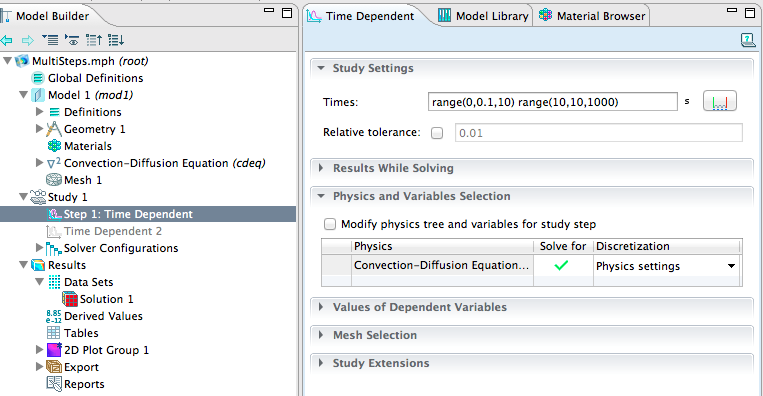Select the Derived Values node
This screenshot has height=396, width=763.
pos(103,316)
